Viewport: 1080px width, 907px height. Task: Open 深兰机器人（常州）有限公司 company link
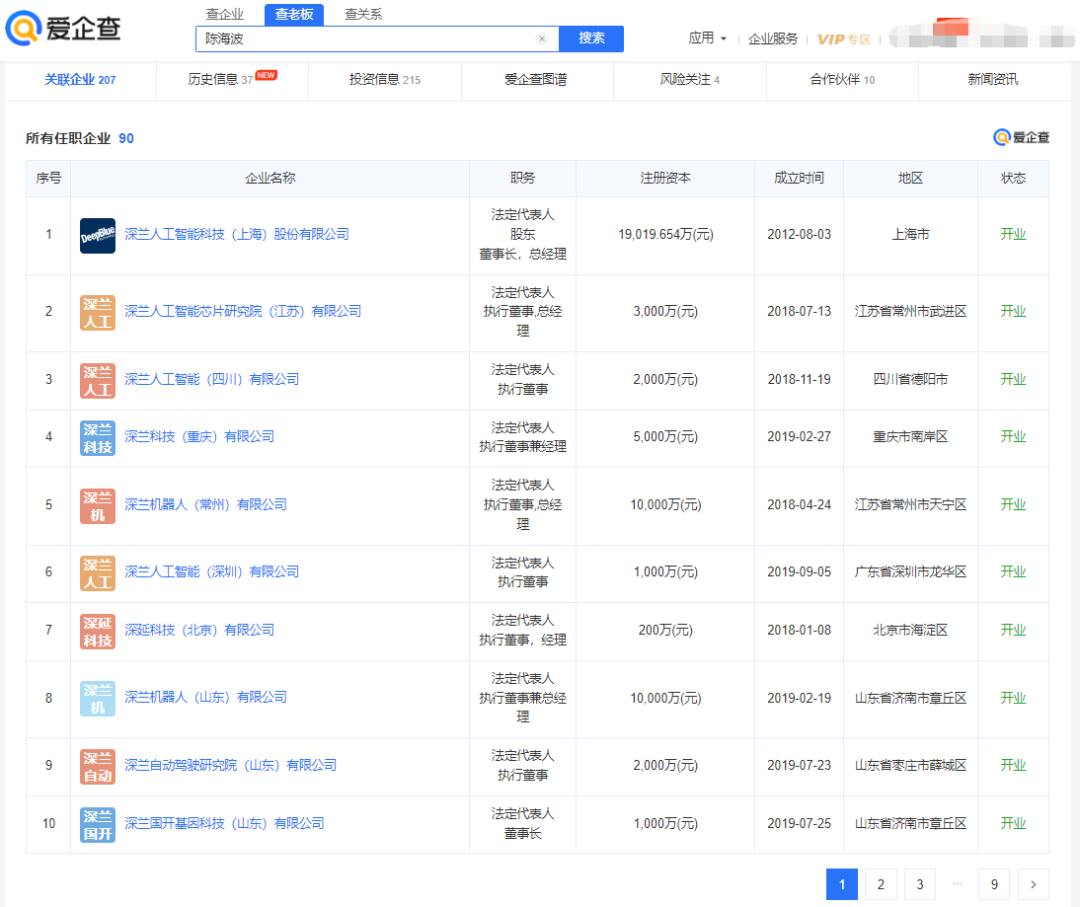205,505
